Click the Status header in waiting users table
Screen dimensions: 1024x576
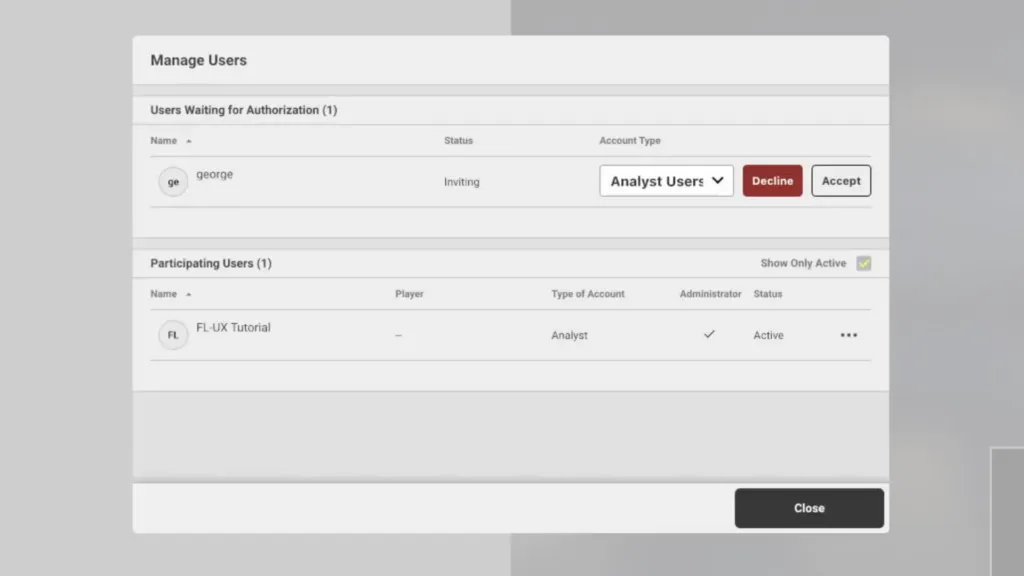pos(458,140)
